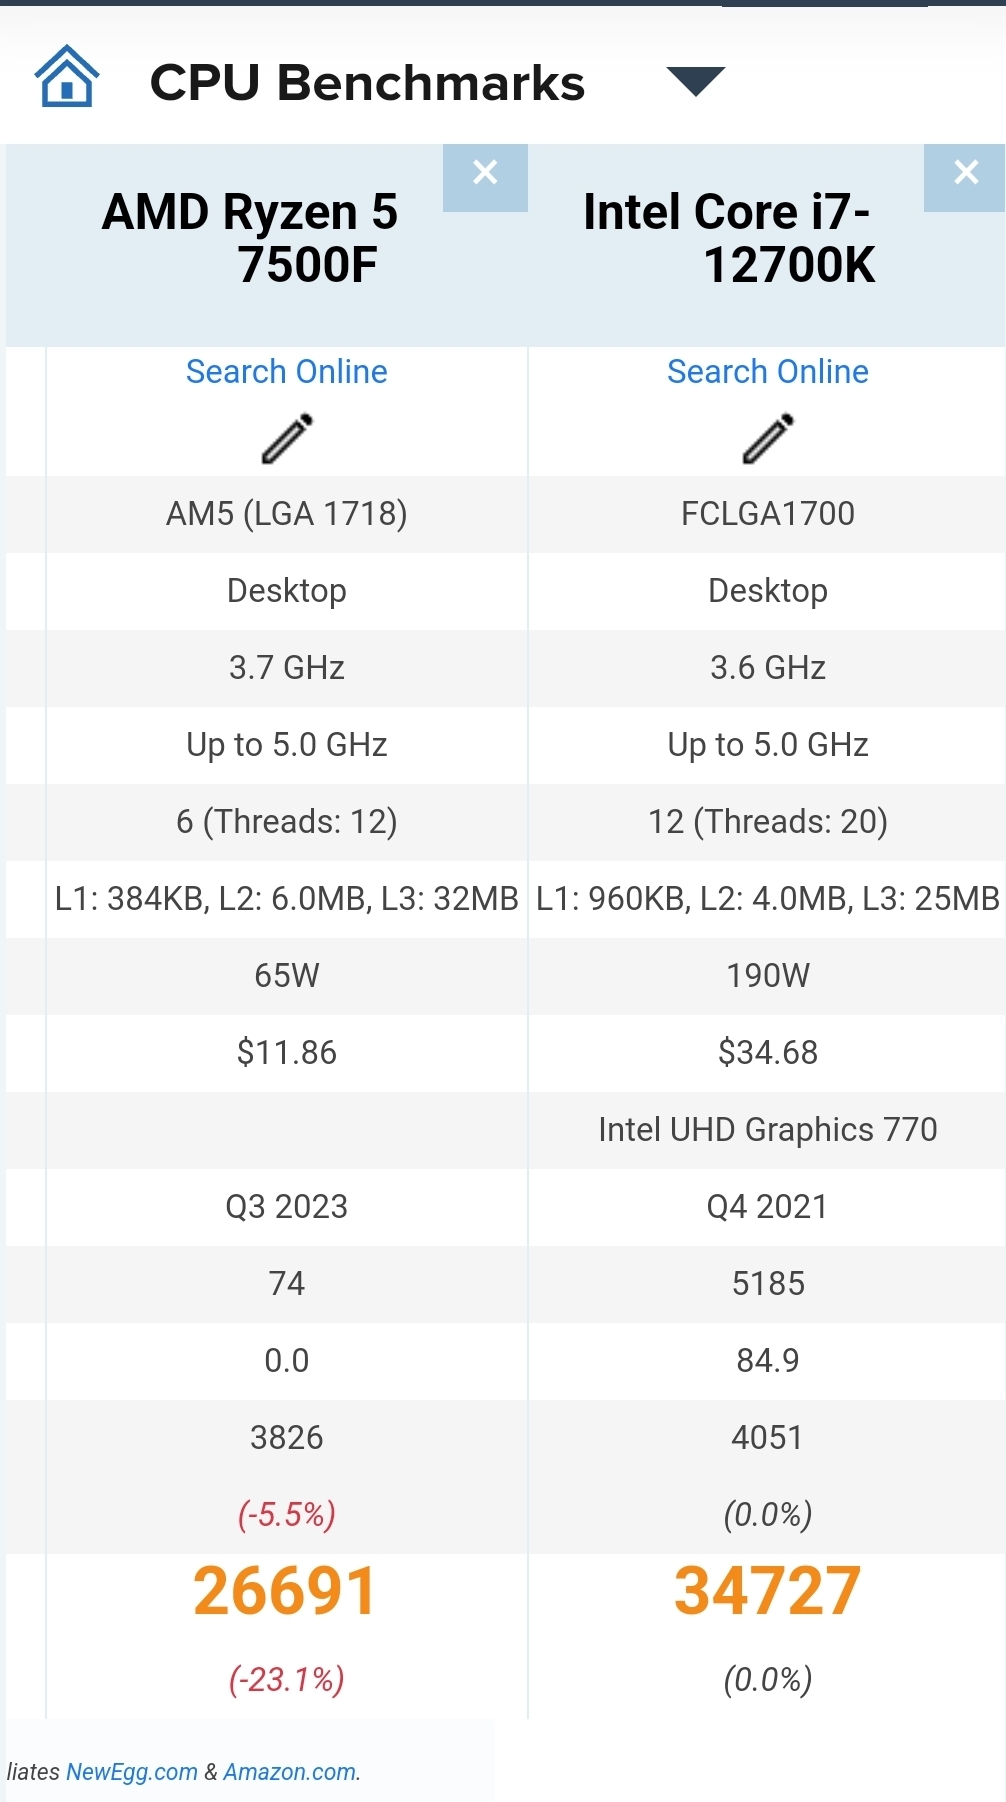Select the FCLGA1700 socket cell

tap(768, 514)
